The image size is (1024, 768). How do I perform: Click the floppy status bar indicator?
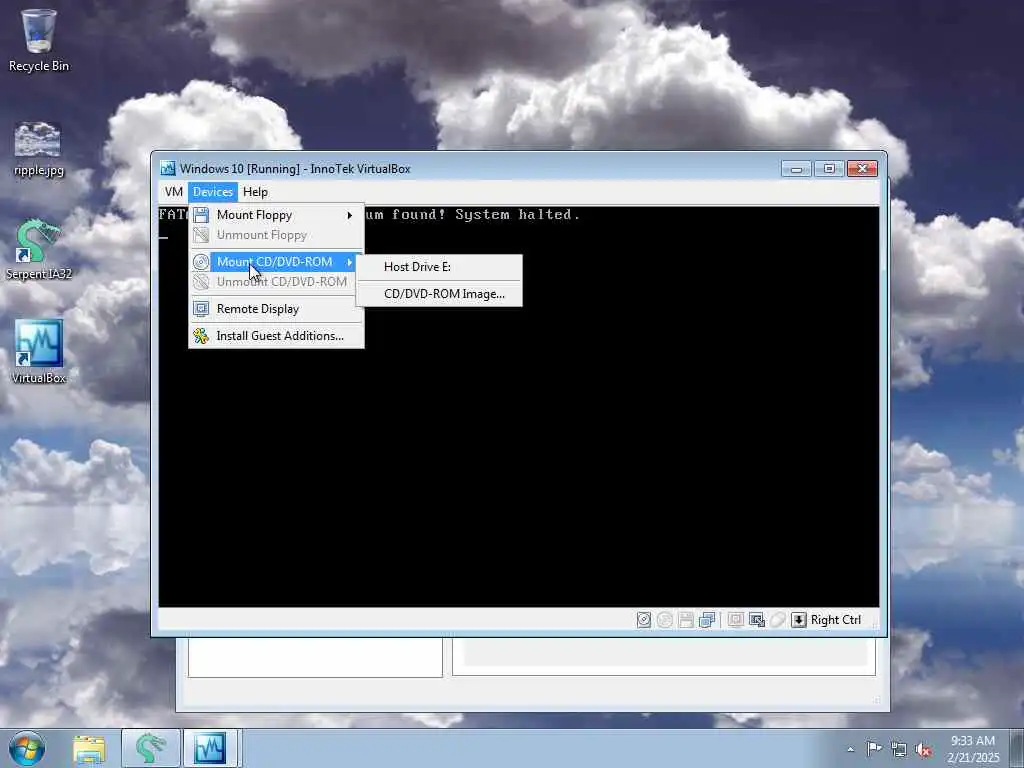686,620
